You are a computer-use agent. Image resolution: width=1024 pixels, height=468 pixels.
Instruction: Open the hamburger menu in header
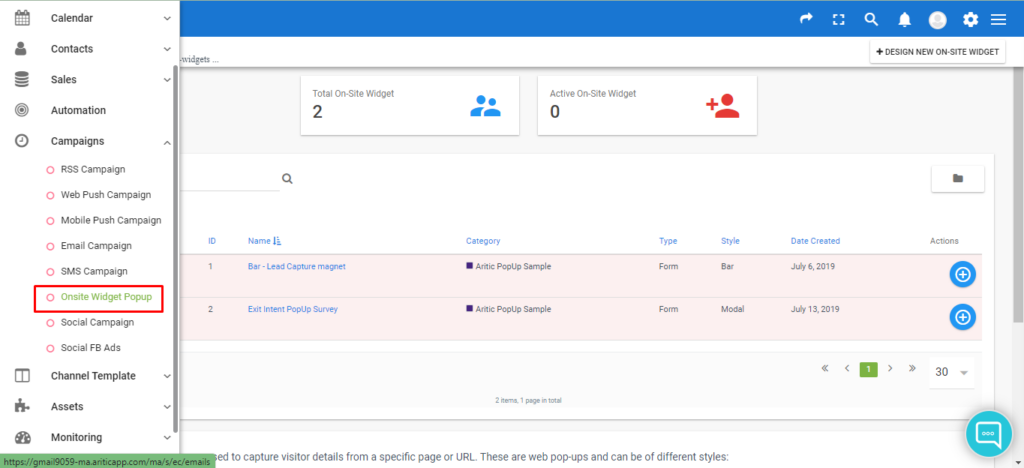tap(998, 20)
